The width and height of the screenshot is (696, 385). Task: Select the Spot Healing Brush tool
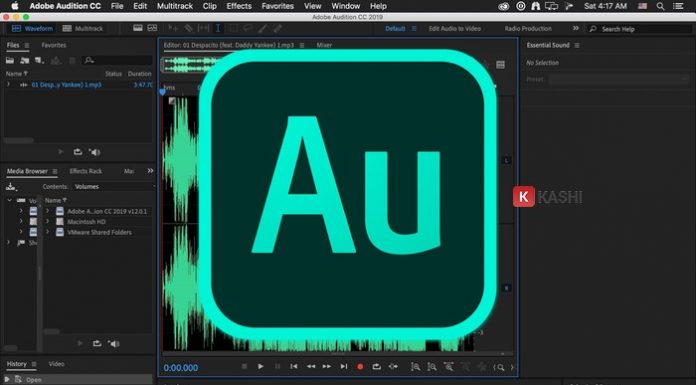click(277, 28)
